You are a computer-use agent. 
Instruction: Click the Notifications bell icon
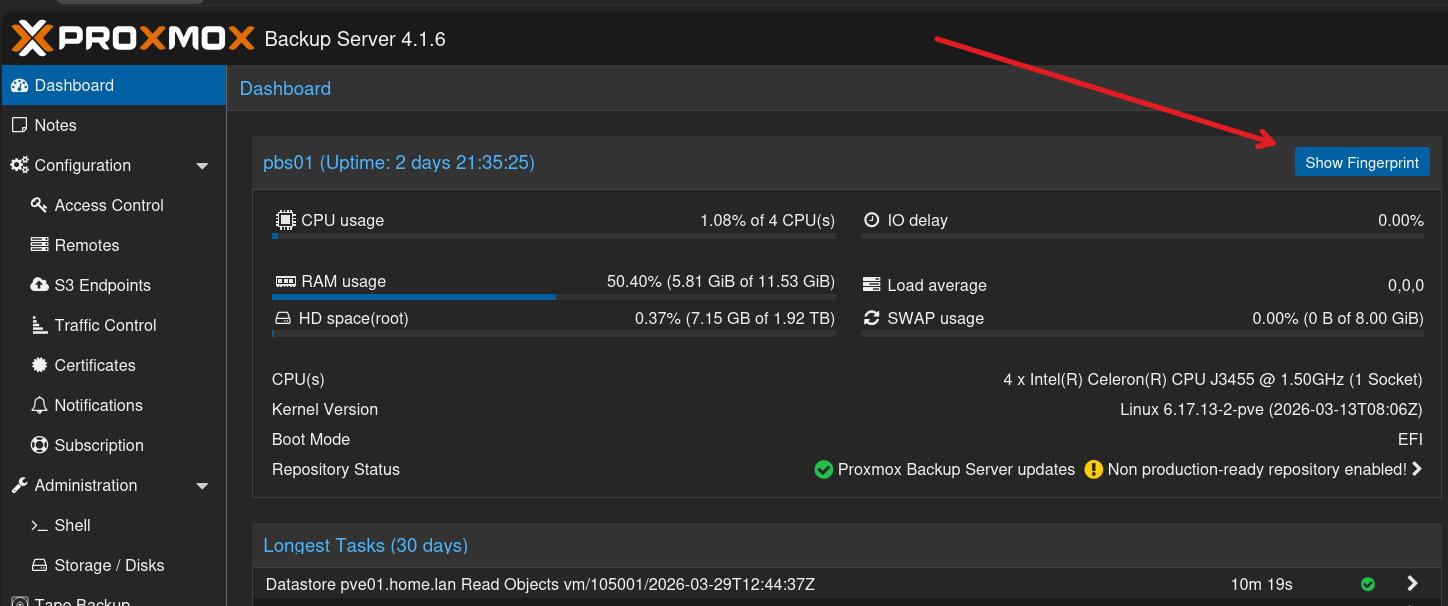[x=39, y=405]
